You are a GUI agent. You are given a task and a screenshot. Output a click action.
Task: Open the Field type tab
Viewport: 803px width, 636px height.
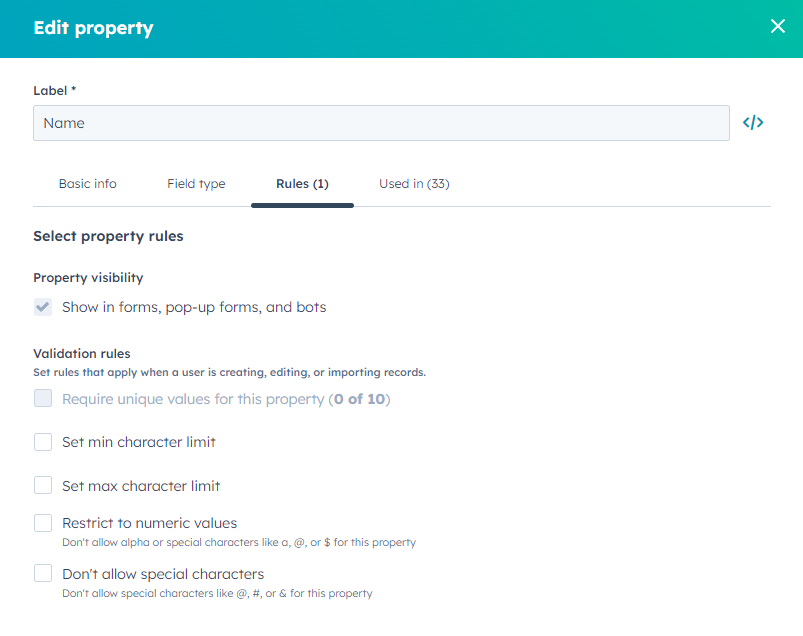[196, 184]
